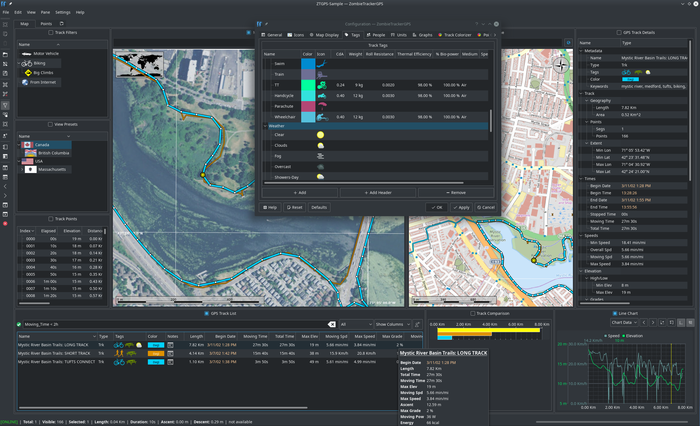This screenshot has width=700, height=426.
Task: Click the Canada flag preset icon
Action: [x=28, y=144]
